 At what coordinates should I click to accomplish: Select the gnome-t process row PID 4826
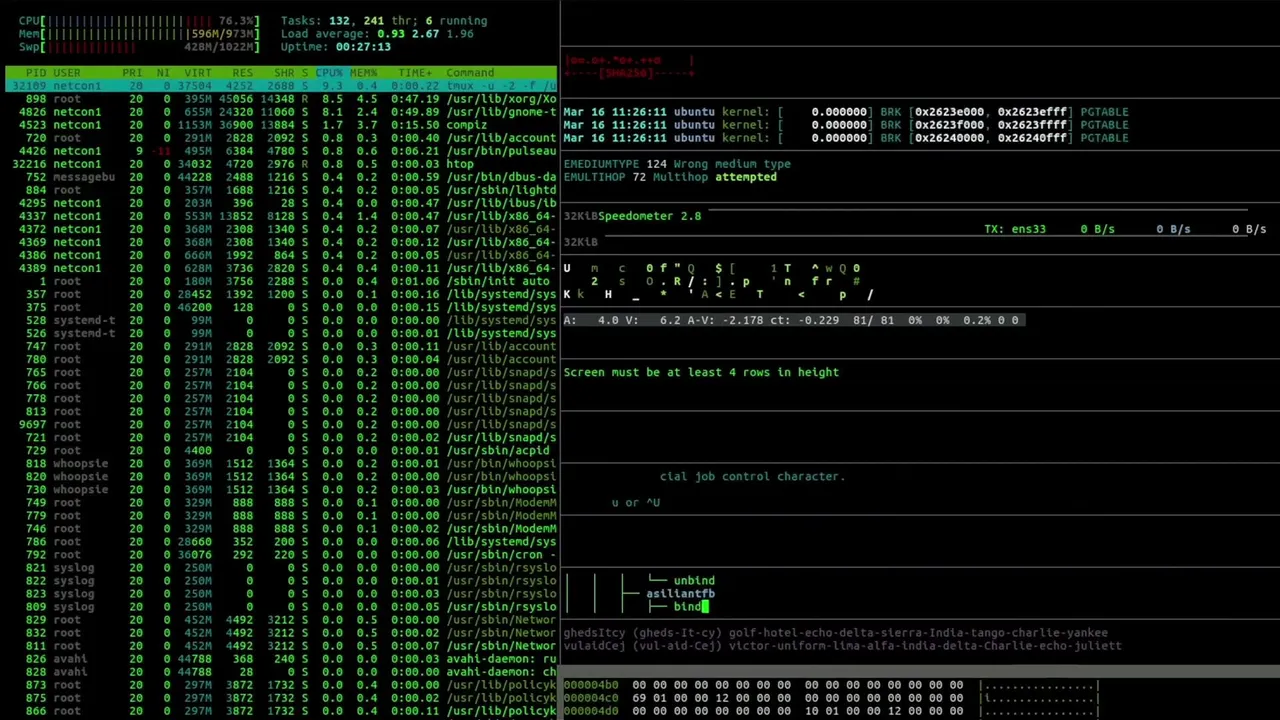pyautogui.click(x=281, y=112)
